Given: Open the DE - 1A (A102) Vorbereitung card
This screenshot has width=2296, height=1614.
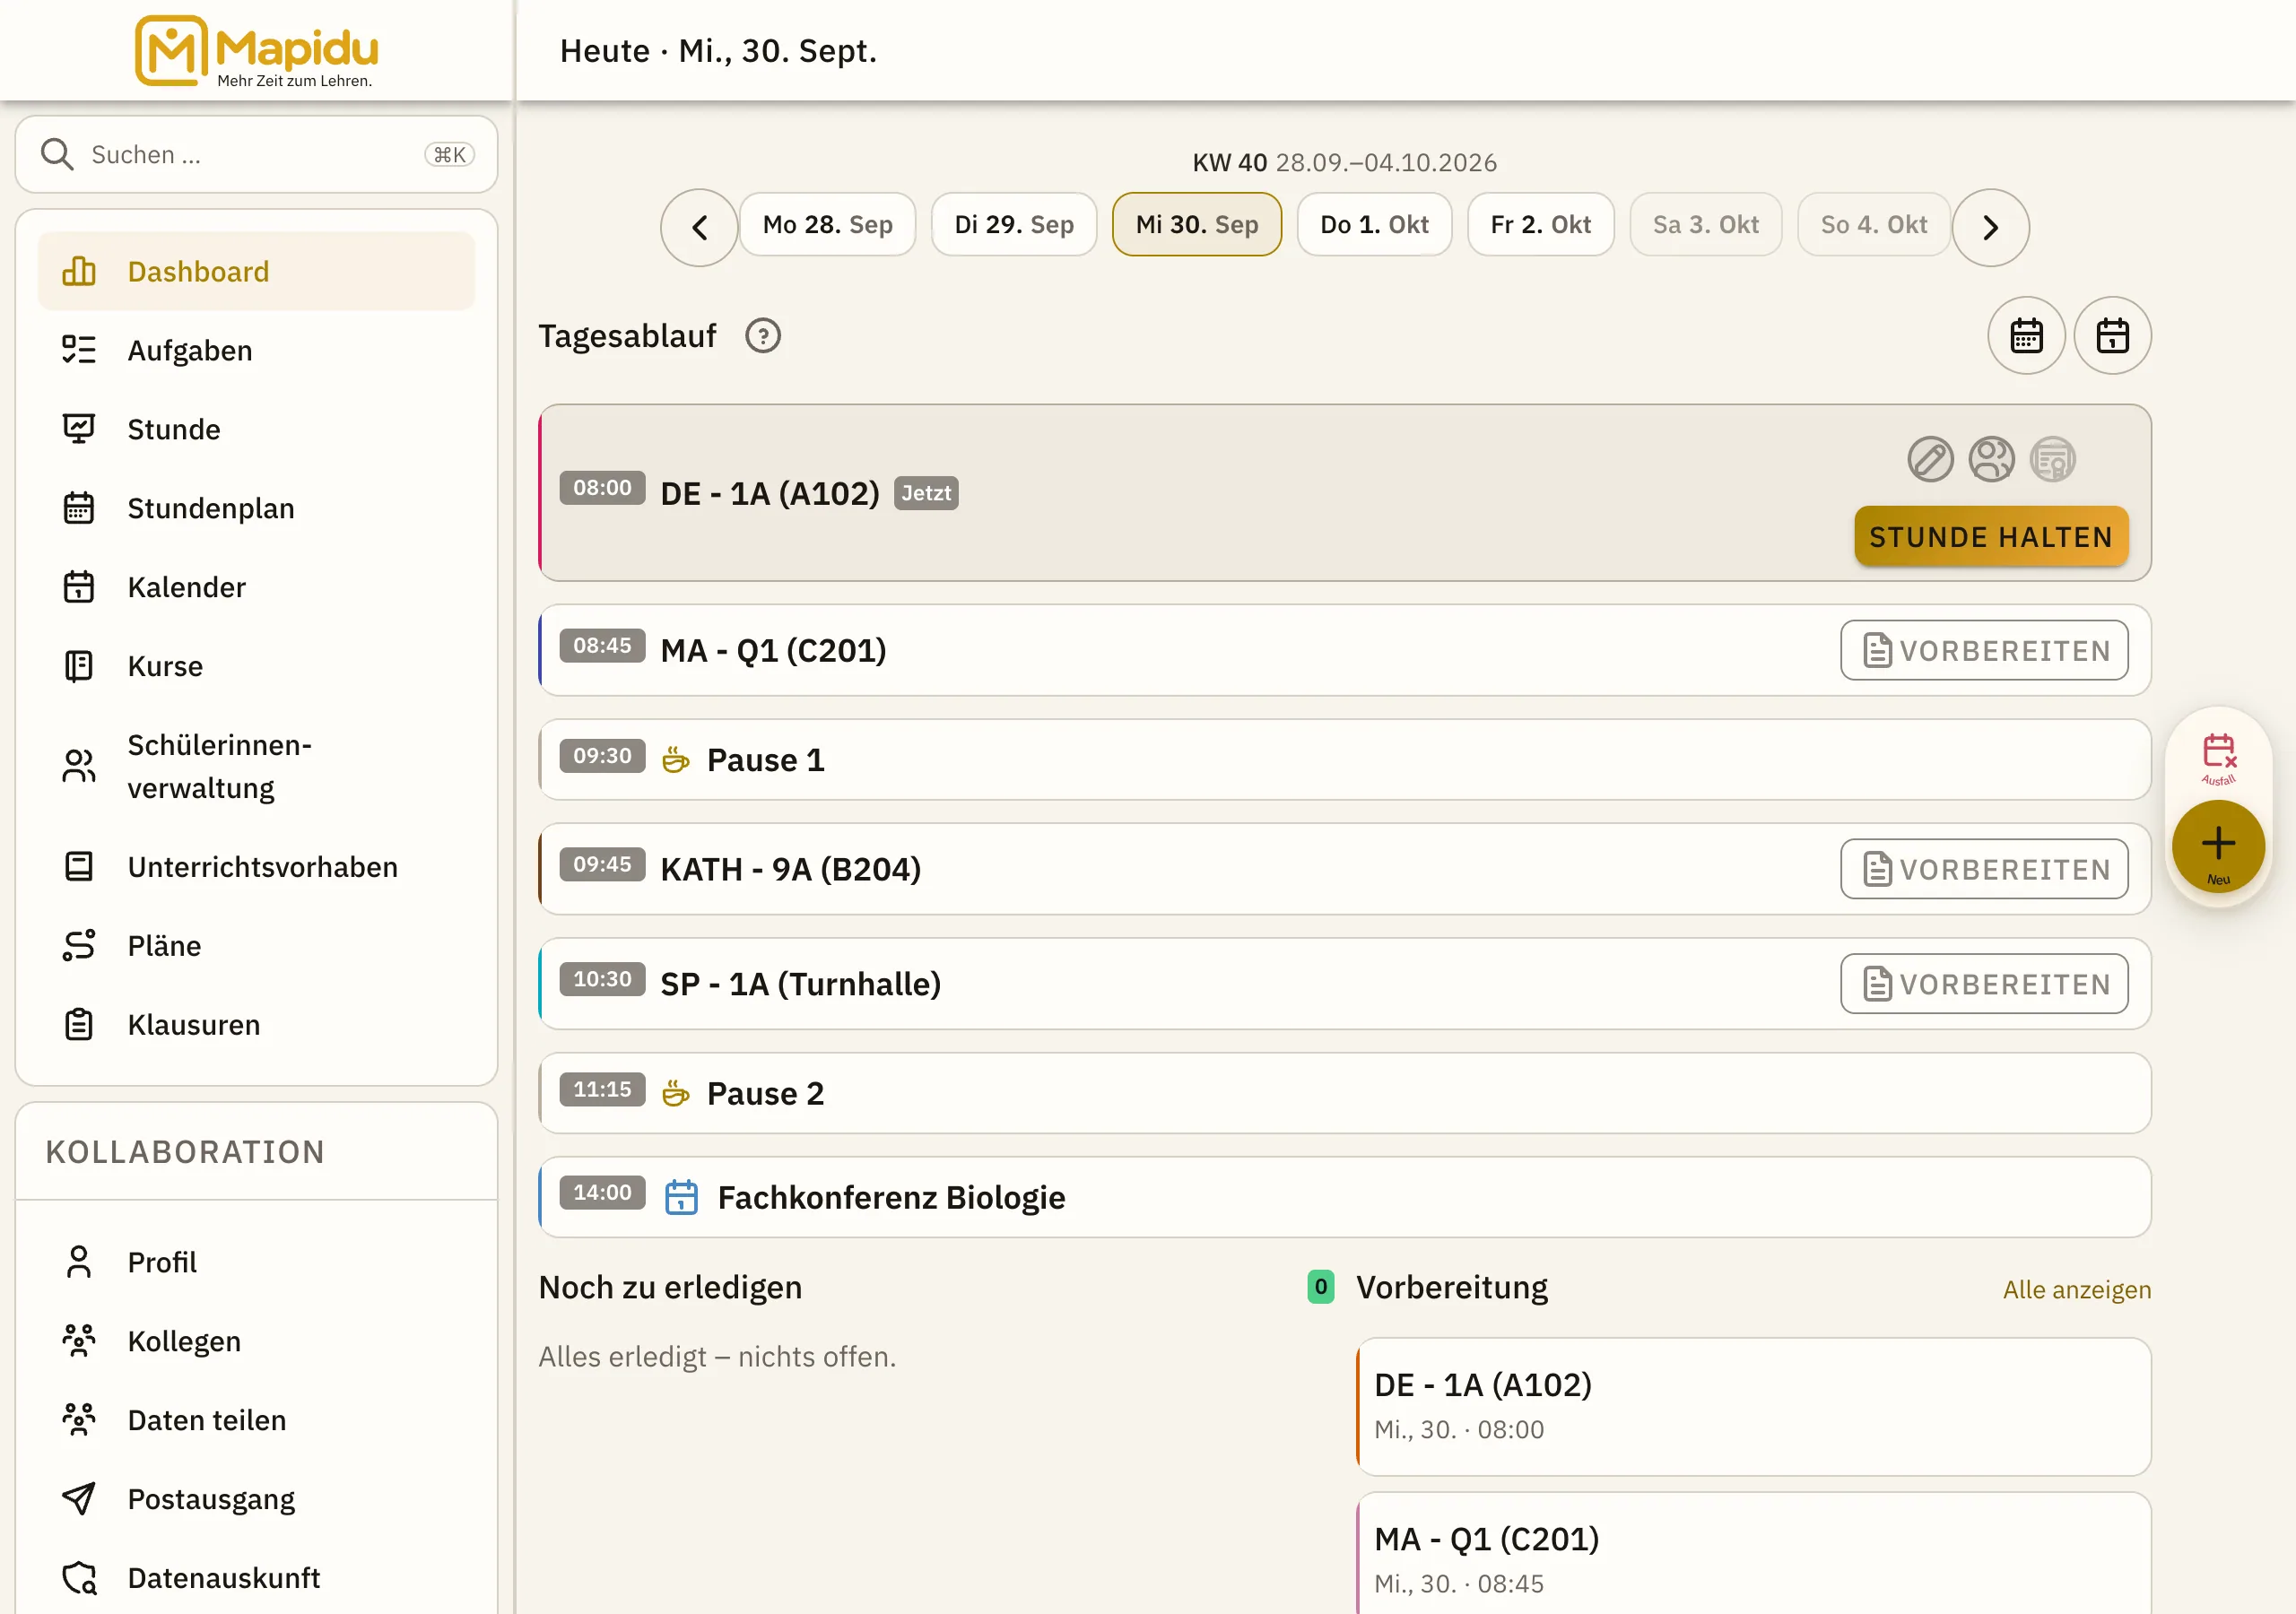Looking at the screenshot, I should tap(1753, 1407).
